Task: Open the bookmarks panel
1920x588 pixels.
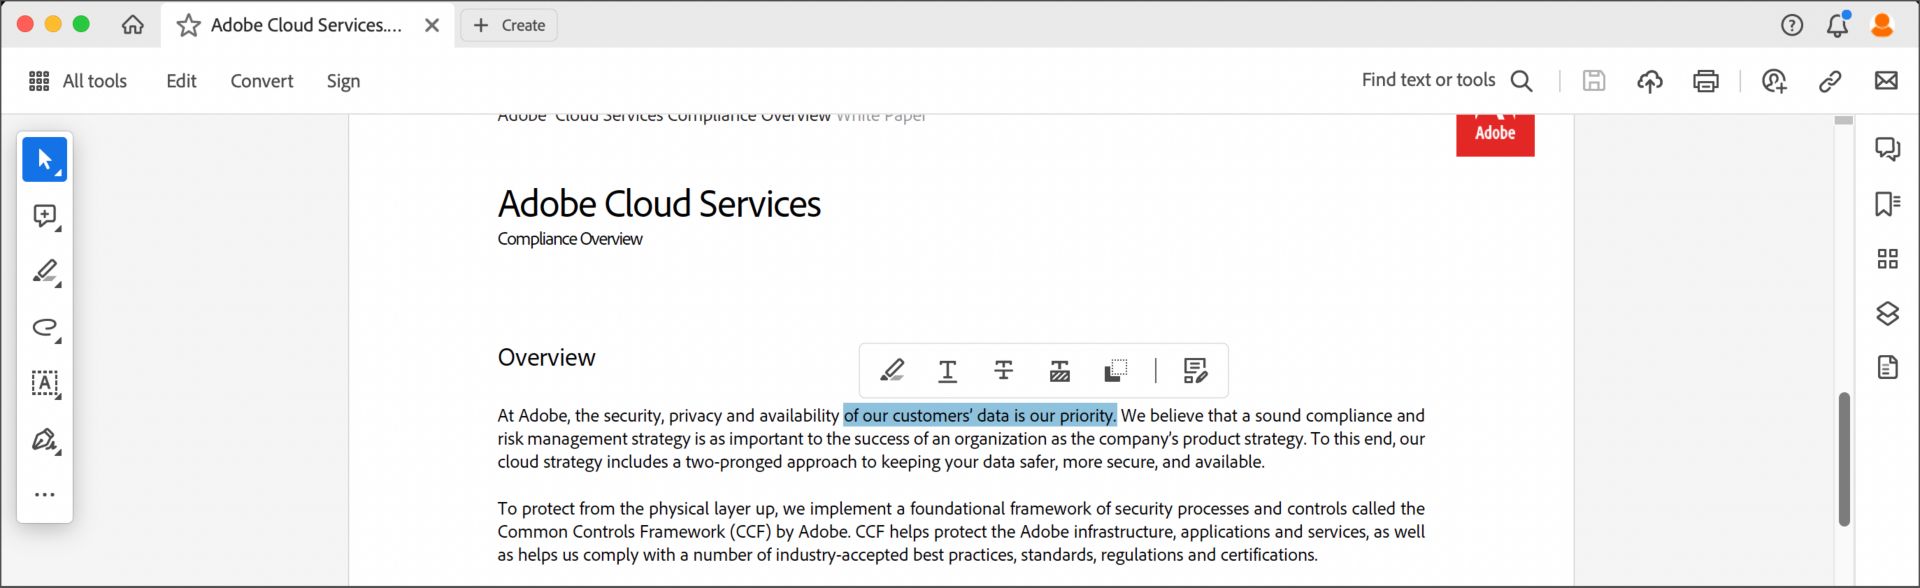Action: click(1887, 204)
